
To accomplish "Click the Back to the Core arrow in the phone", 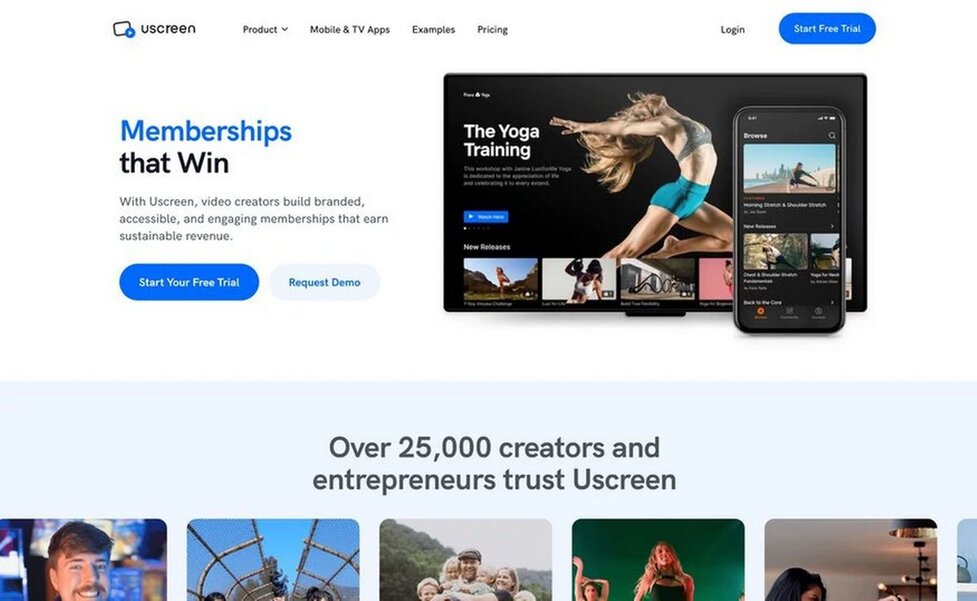I will tap(832, 302).
